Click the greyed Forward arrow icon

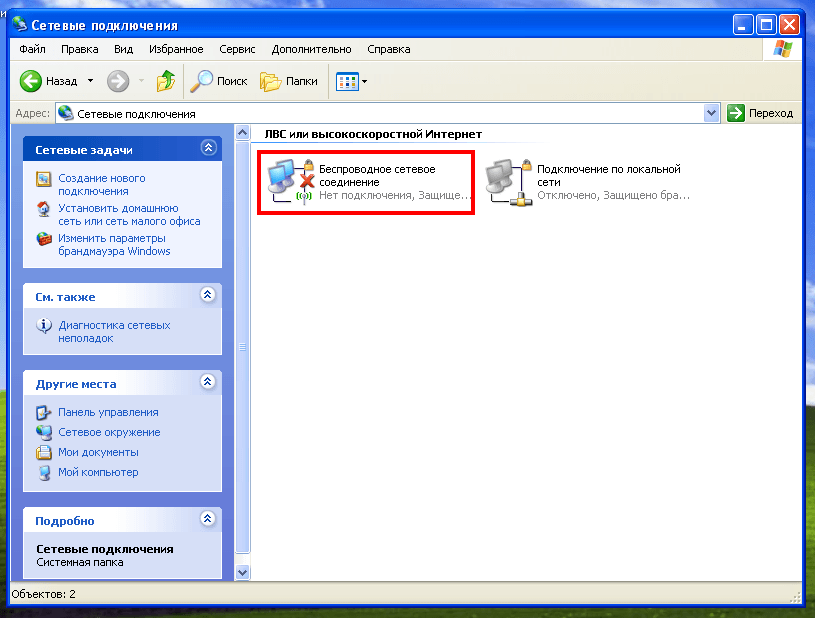click(x=118, y=81)
